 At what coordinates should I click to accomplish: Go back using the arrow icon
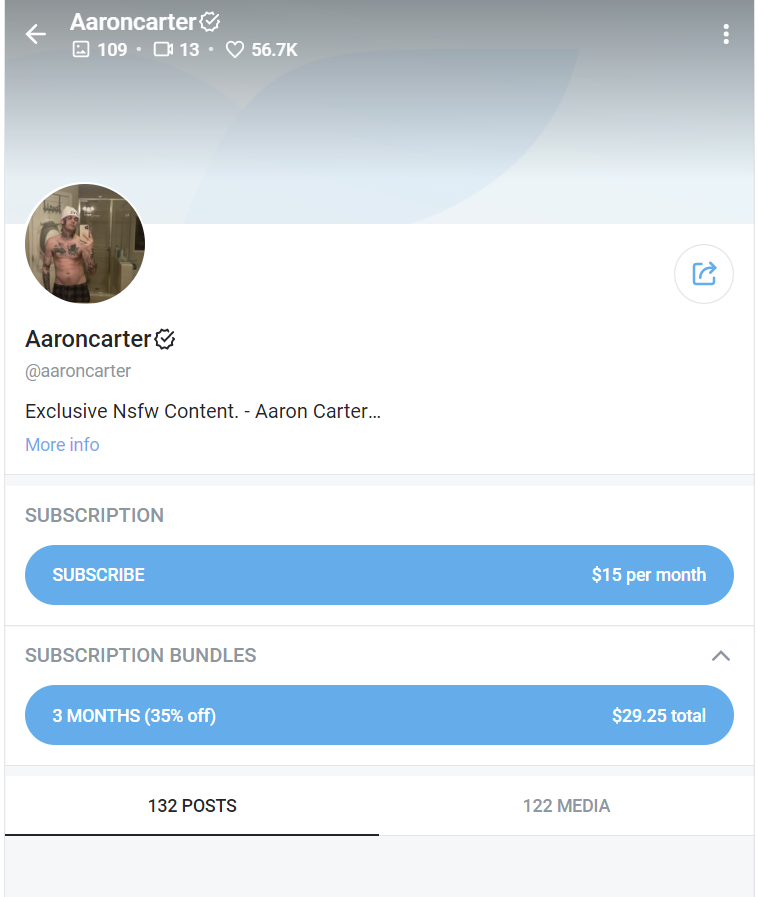tap(36, 35)
